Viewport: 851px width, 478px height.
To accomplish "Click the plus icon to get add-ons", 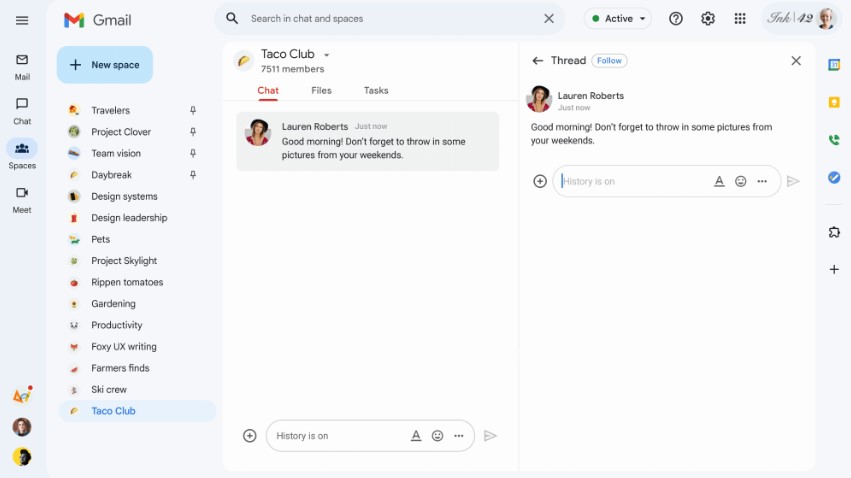I will [834, 269].
